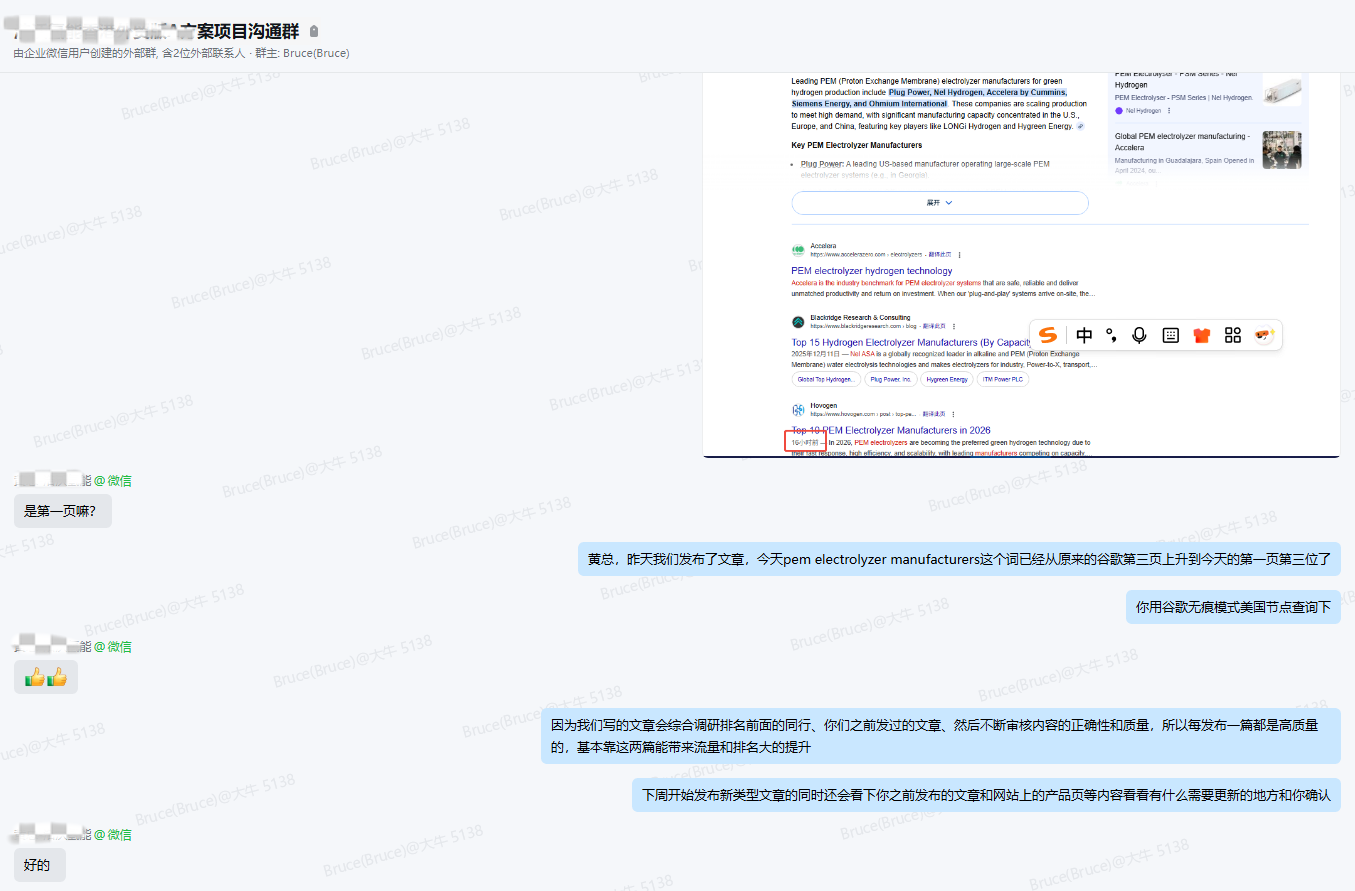Click the 'Plug Power, Inc.' chip in the screenshot

pos(890,379)
